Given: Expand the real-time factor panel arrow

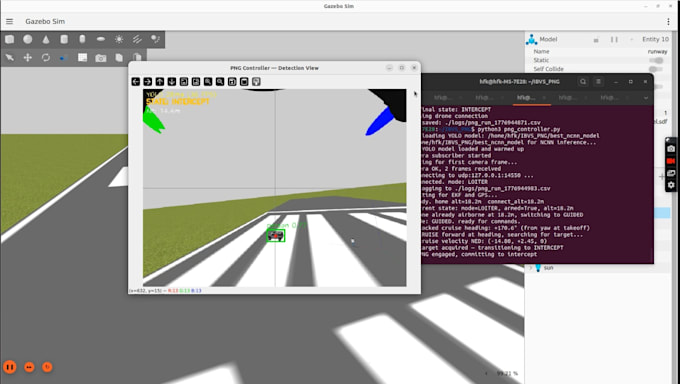Looking at the screenshot, I should [486, 373].
